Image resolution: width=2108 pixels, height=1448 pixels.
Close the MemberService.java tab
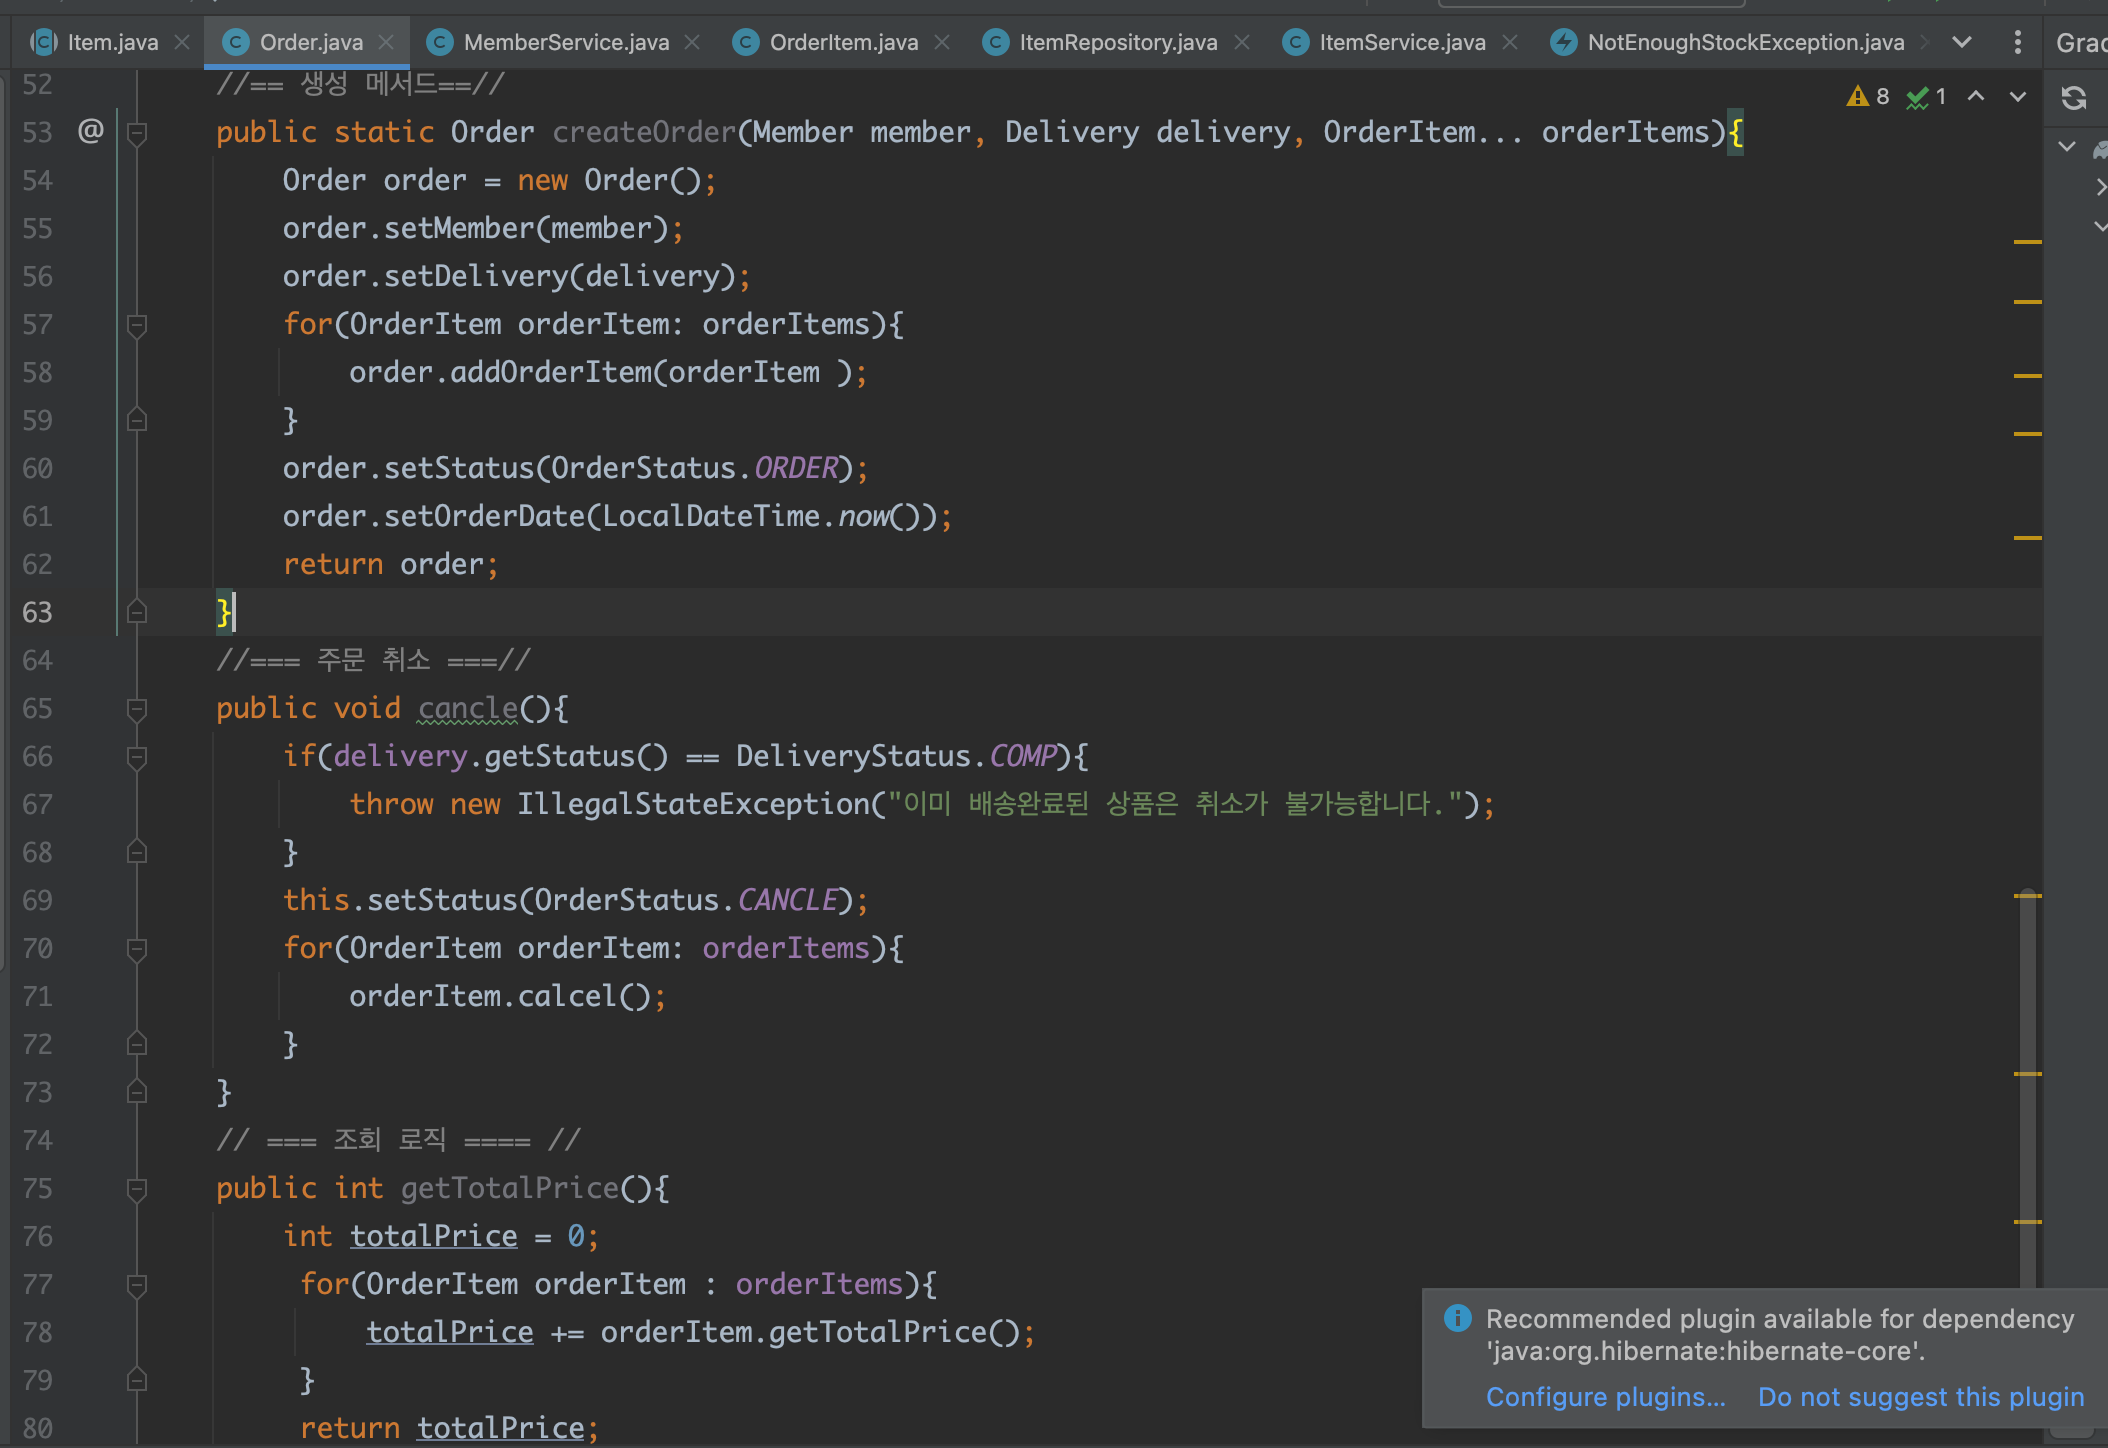(692, 42)
